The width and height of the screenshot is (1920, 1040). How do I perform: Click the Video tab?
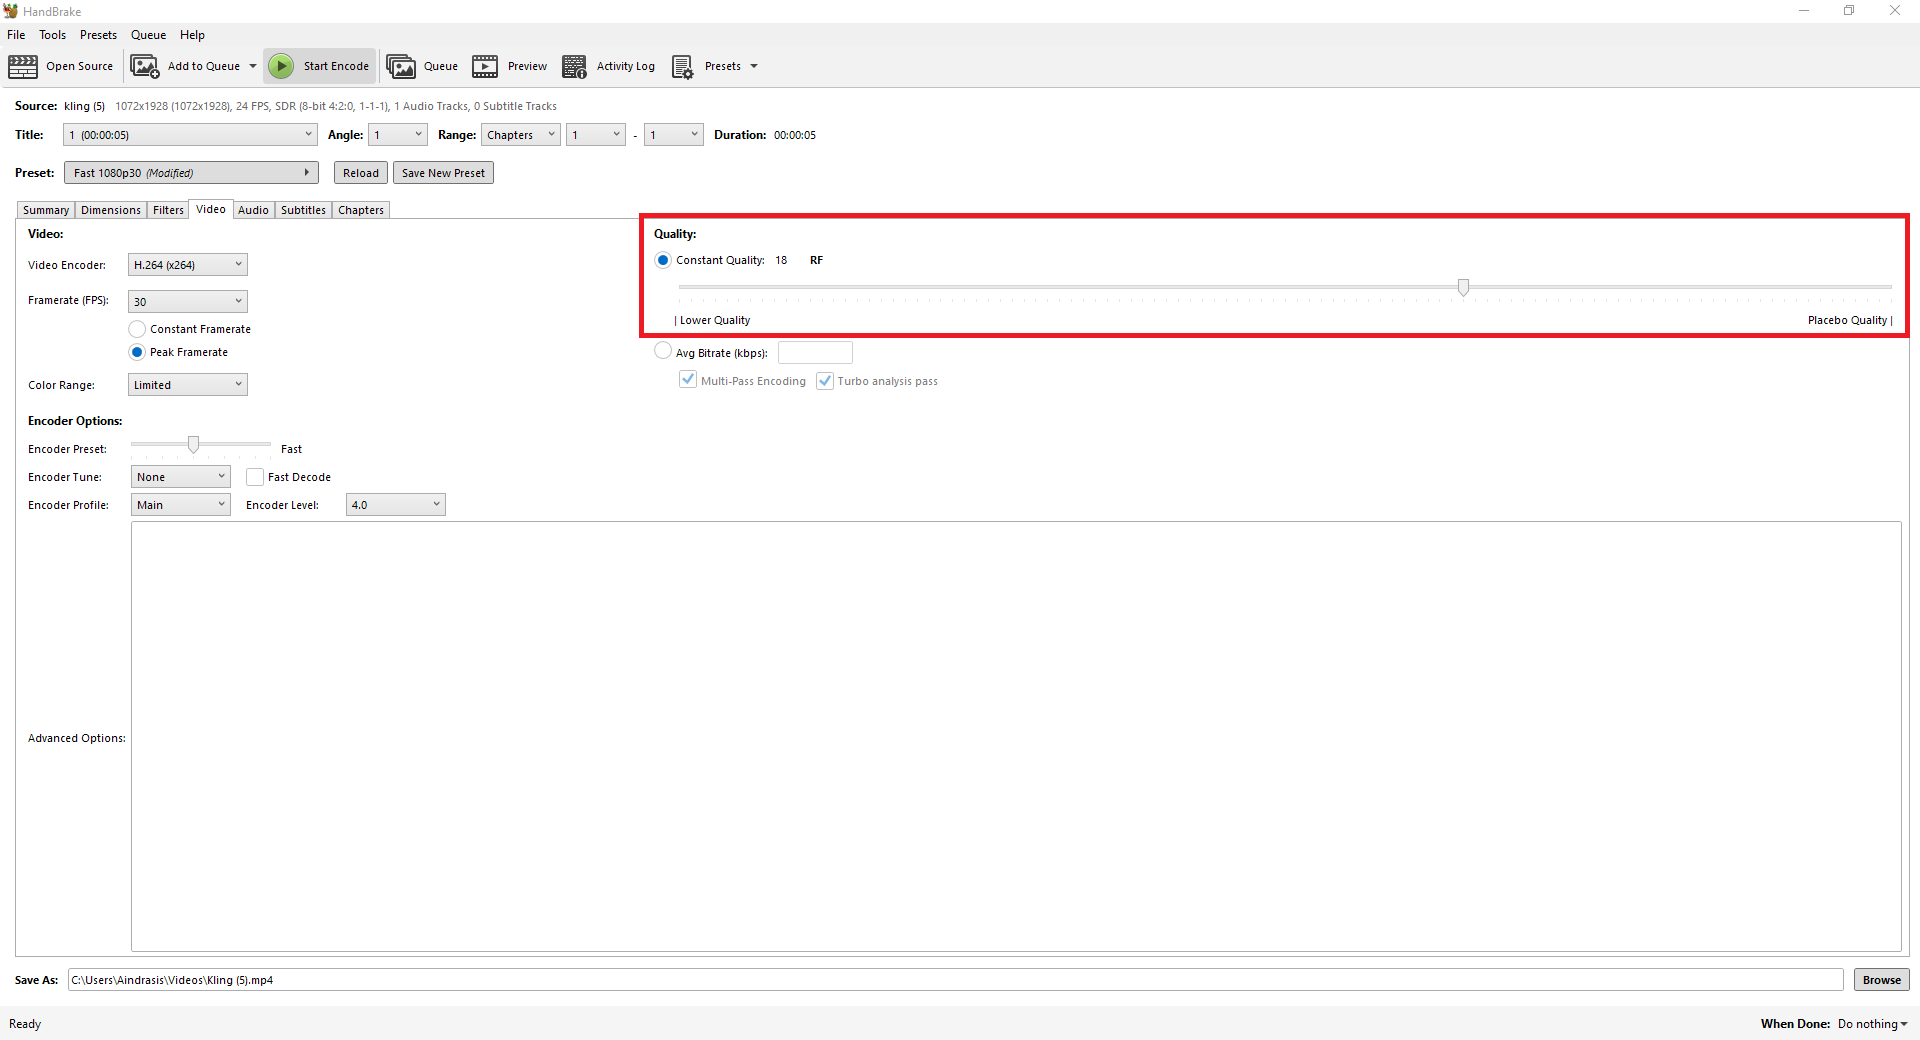pyautogui.click(x=211, y=209)
